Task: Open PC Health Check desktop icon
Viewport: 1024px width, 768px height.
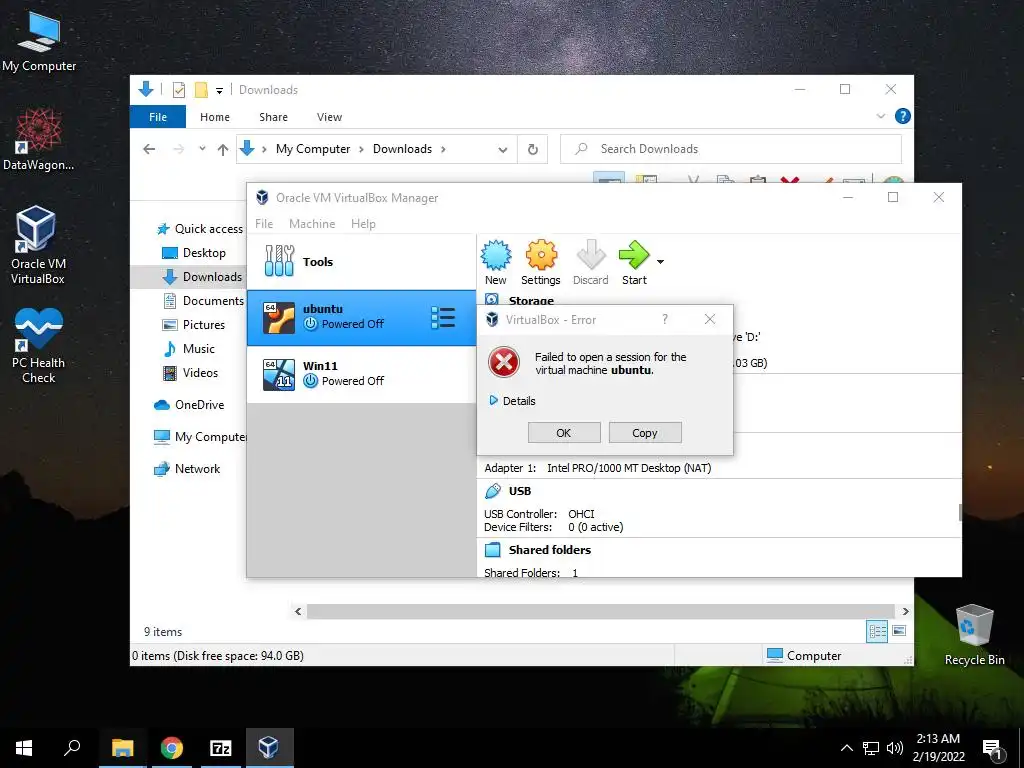Action: (x=38, y=346)
